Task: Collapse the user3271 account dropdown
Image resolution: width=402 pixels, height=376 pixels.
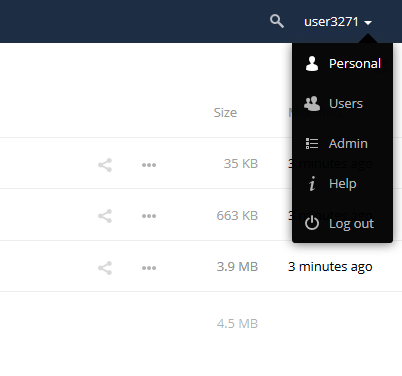Action: 338,22
